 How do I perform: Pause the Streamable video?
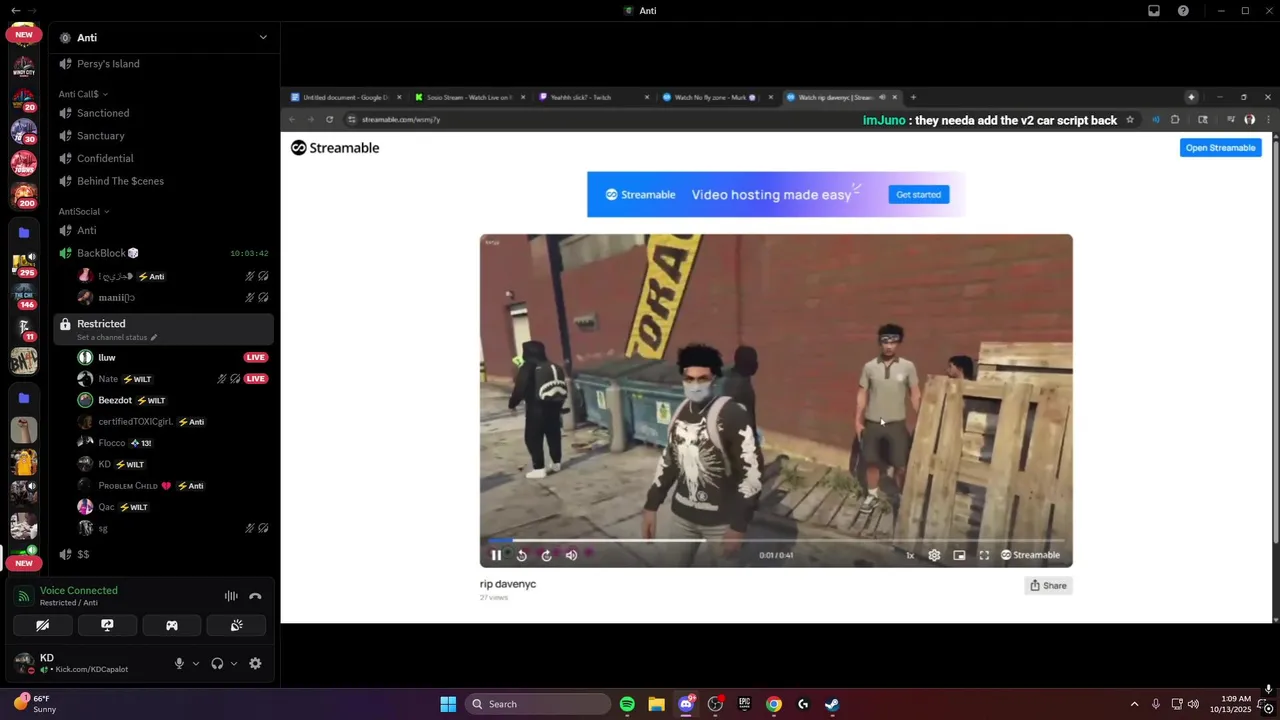click(496, 555)
